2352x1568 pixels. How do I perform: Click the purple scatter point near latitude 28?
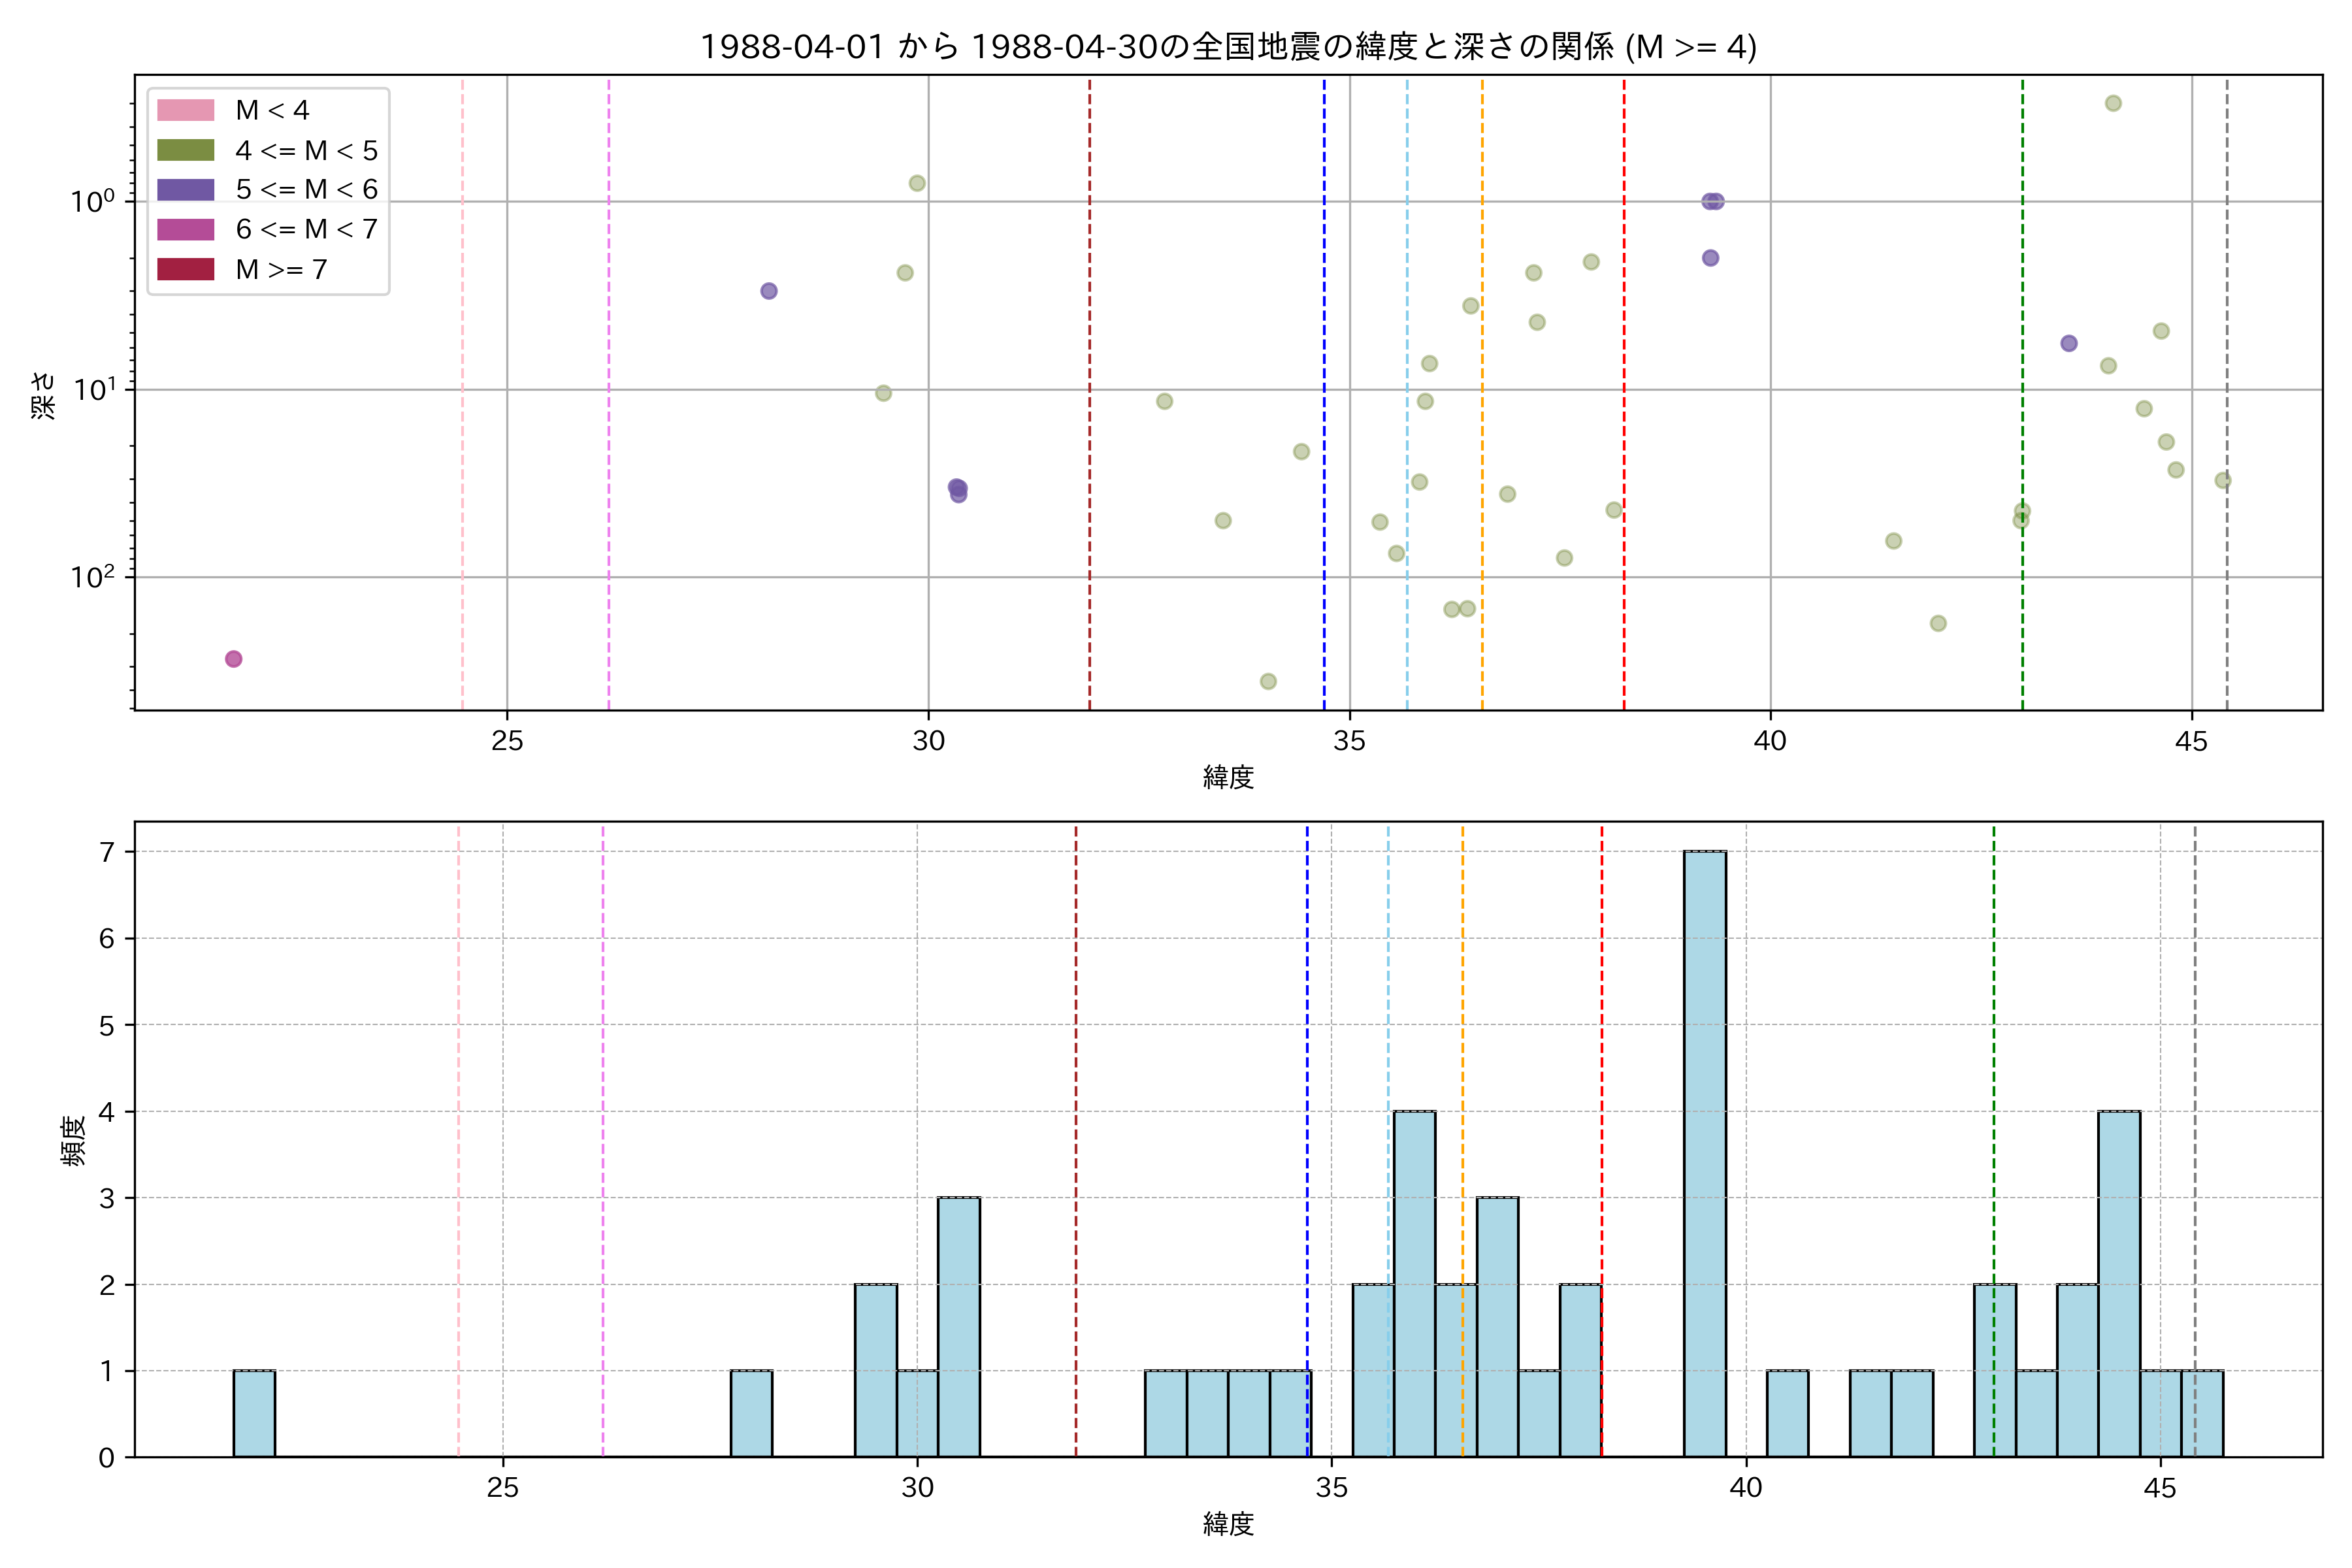coord(768,291)
